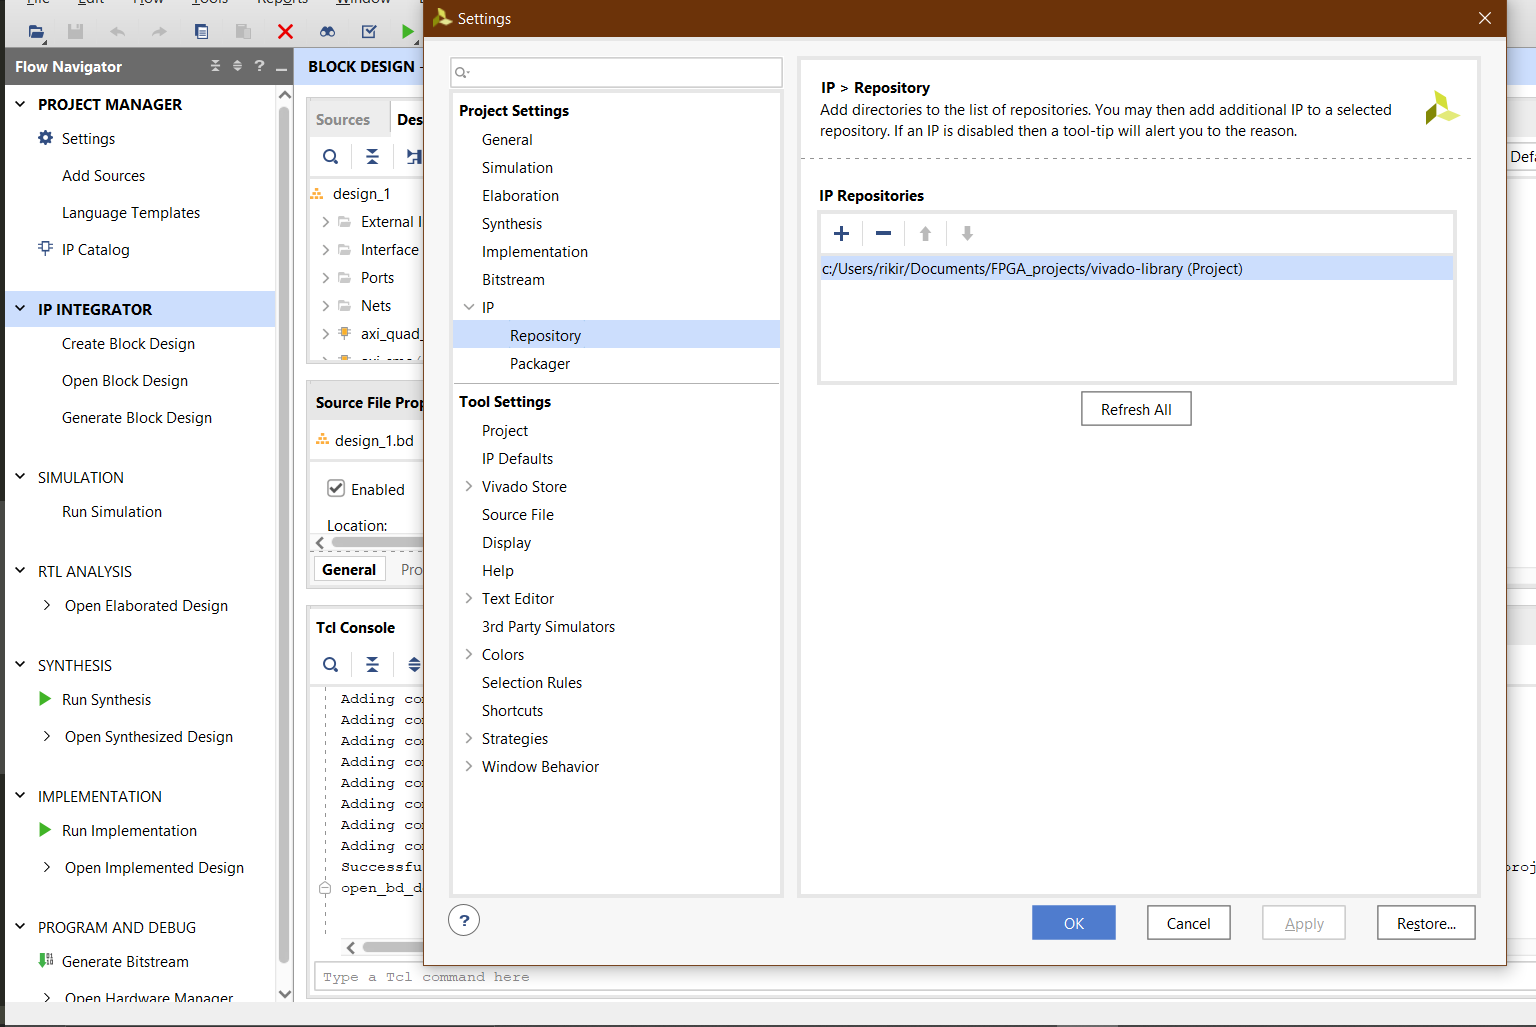
Task: Click the Redo arrow in main toolbar
Action: [159, 31]
